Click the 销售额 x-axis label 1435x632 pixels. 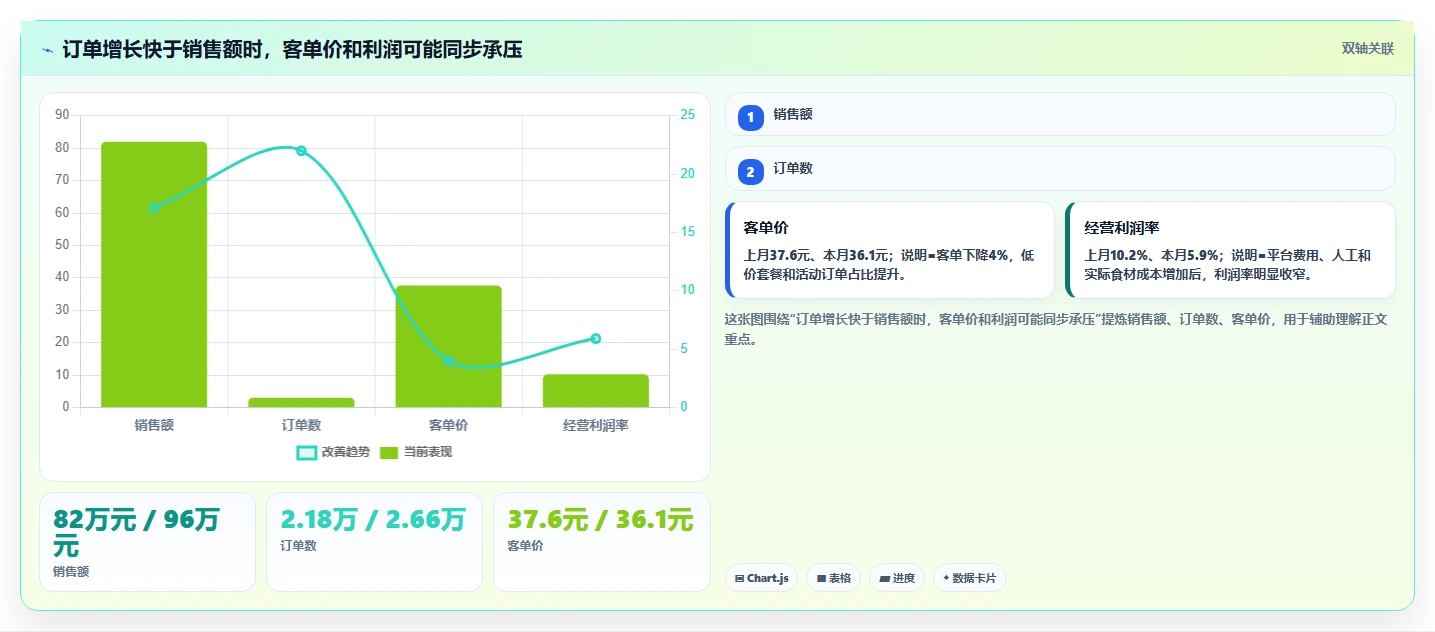pos(154,425)
